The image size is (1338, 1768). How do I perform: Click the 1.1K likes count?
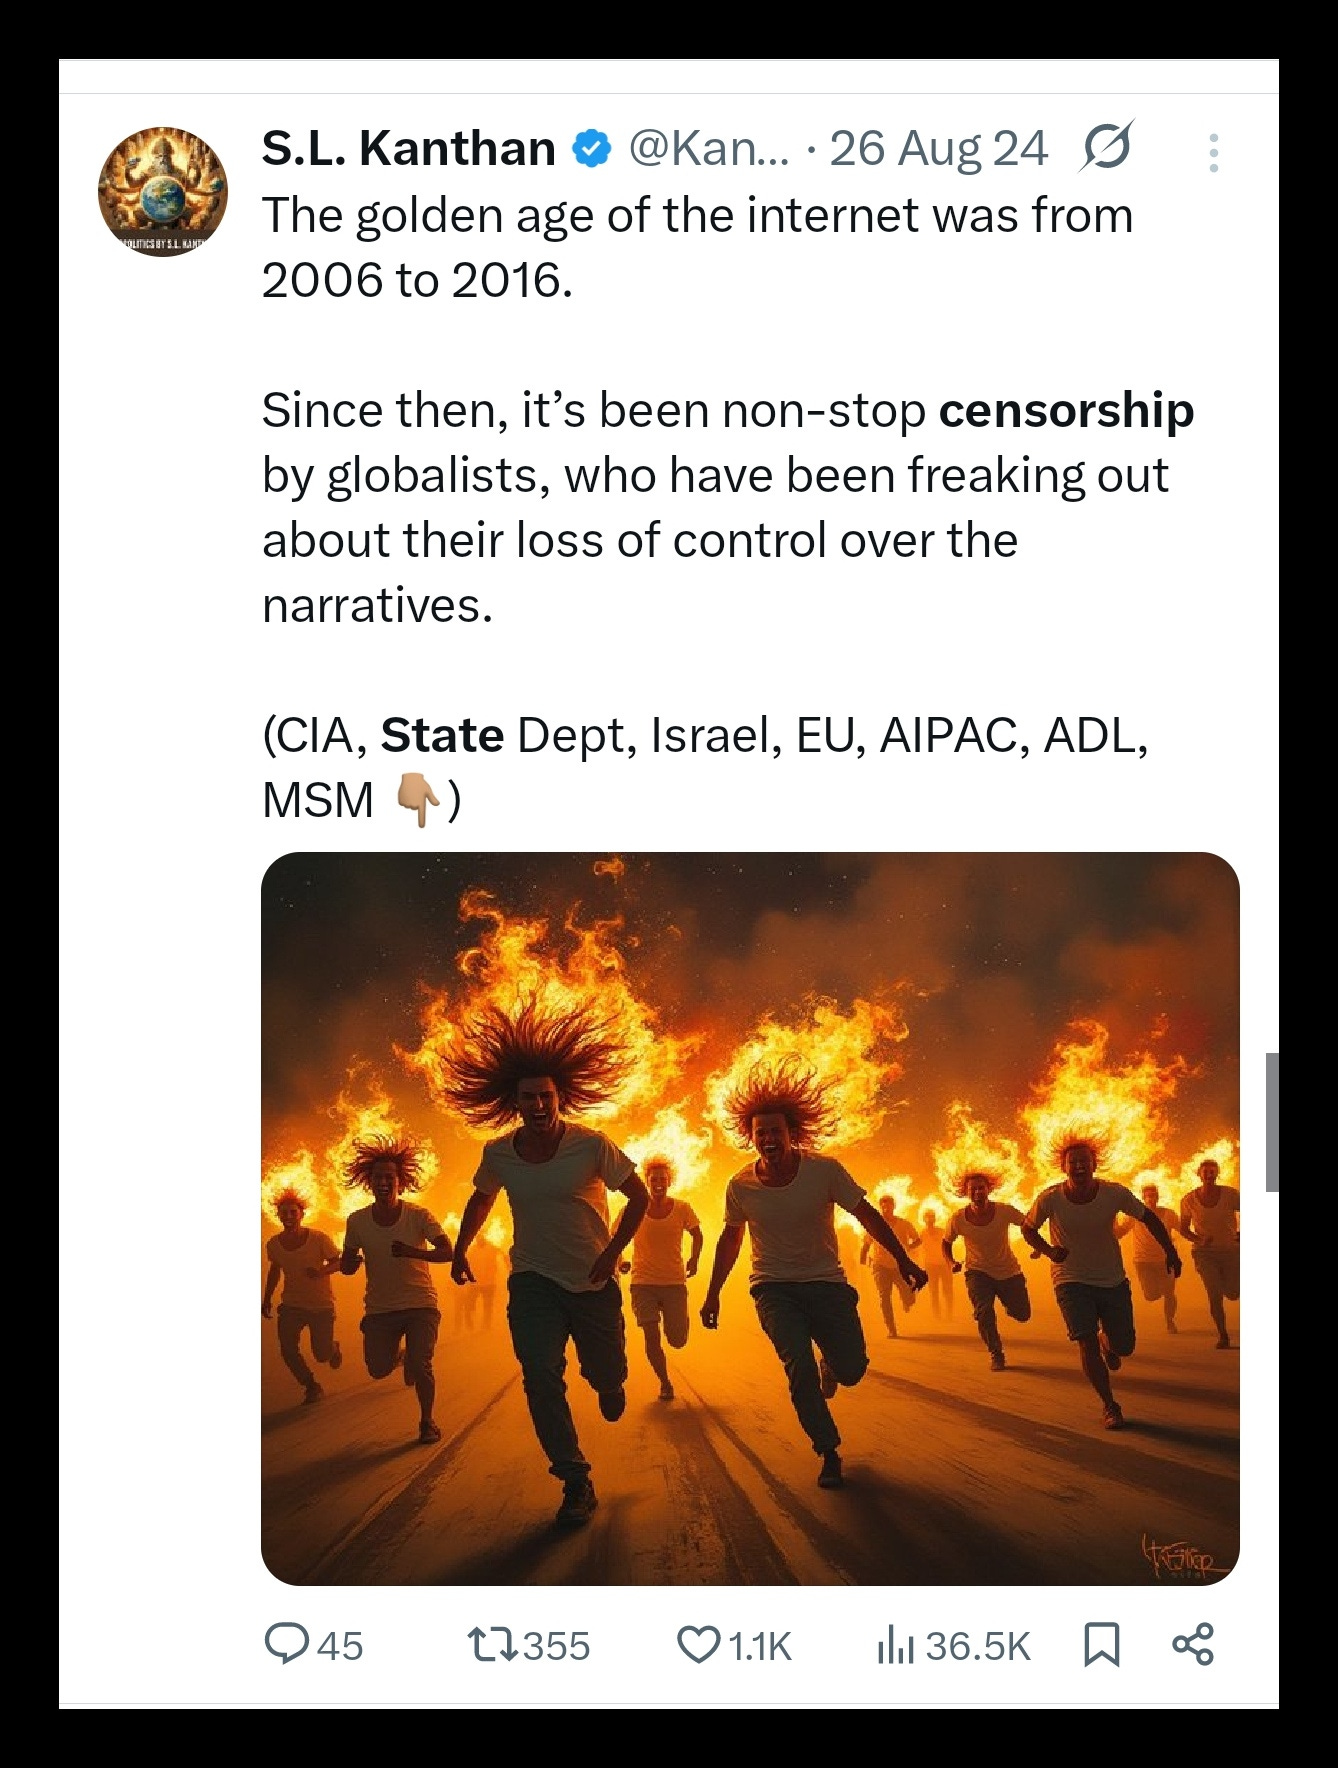pyautogui.click(x=760, y=1646)
